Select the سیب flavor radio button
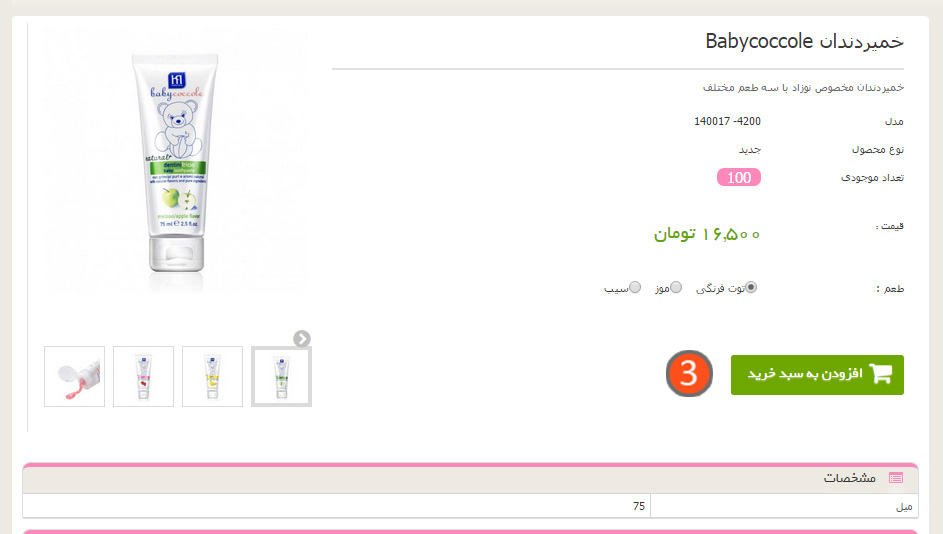 click(x=635, y=287)
